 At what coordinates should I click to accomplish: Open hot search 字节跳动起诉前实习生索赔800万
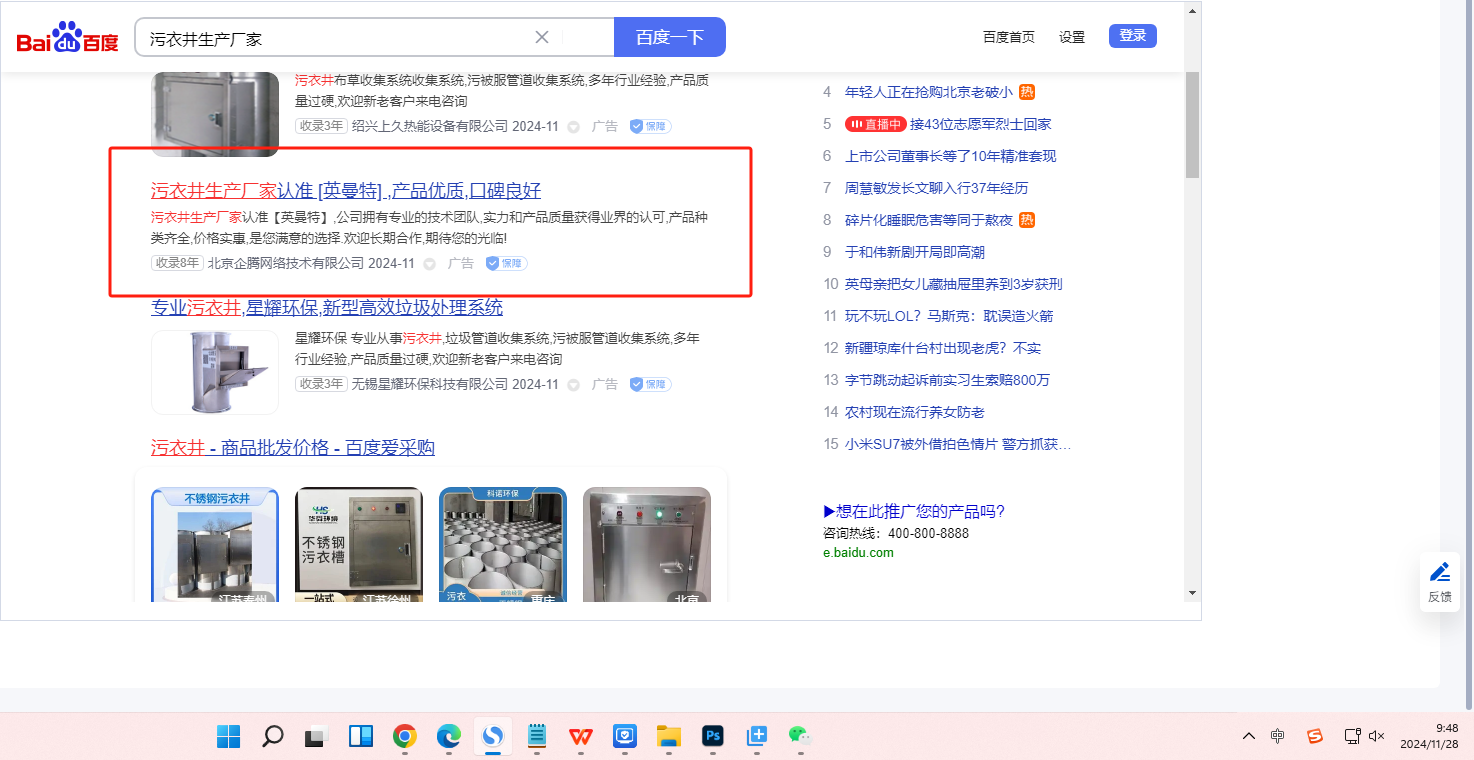click(947, 380)
